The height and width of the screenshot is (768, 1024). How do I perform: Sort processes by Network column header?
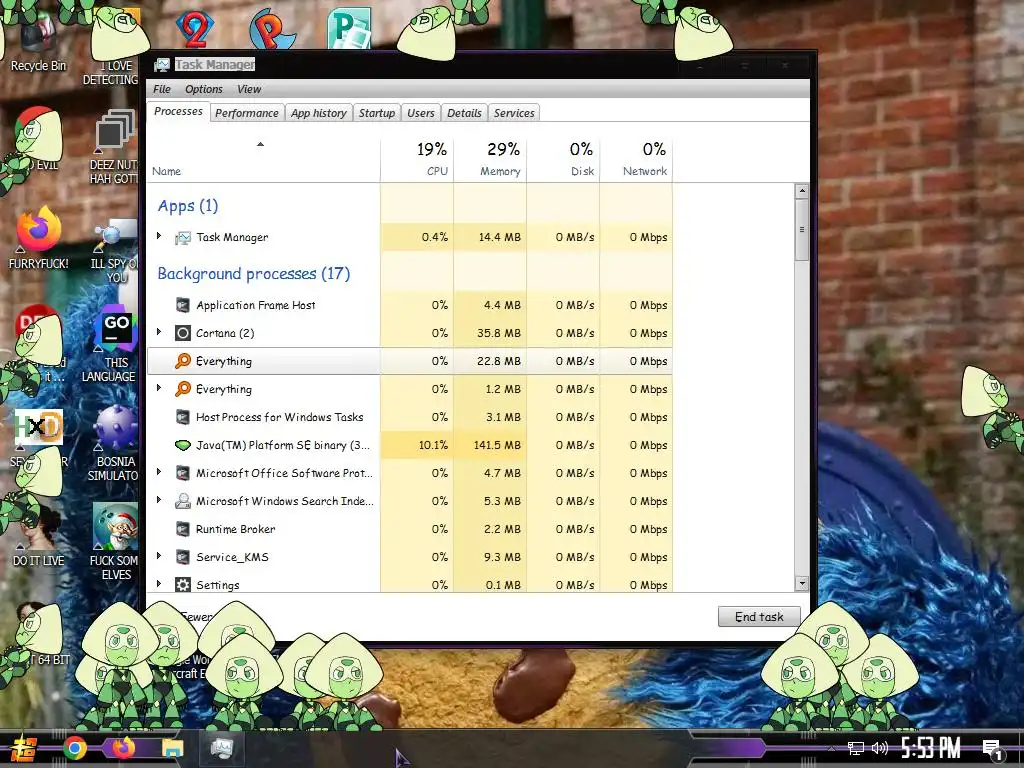pos(637,159)
